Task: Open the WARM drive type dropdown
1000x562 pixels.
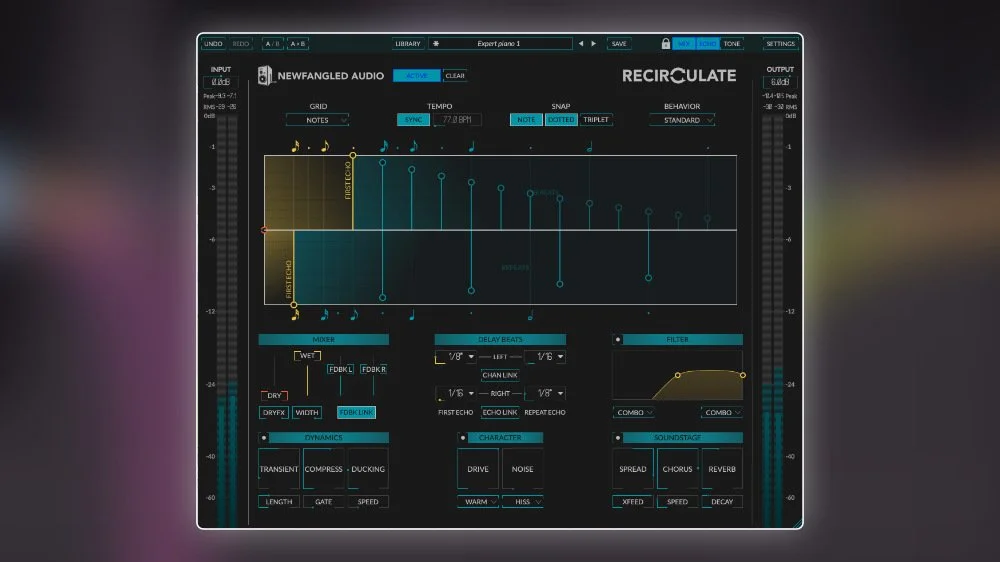Action: (478, 501)
